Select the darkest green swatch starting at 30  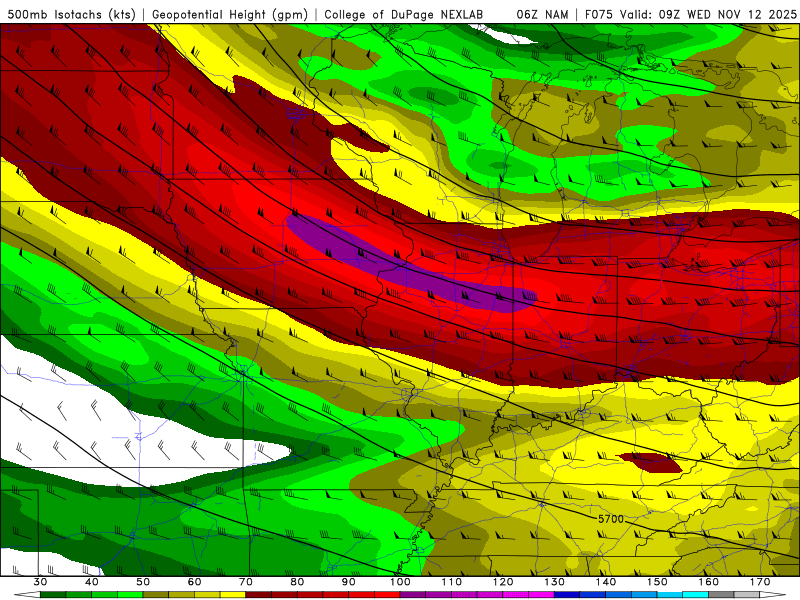pyautogui.click(x=53, y=594)
